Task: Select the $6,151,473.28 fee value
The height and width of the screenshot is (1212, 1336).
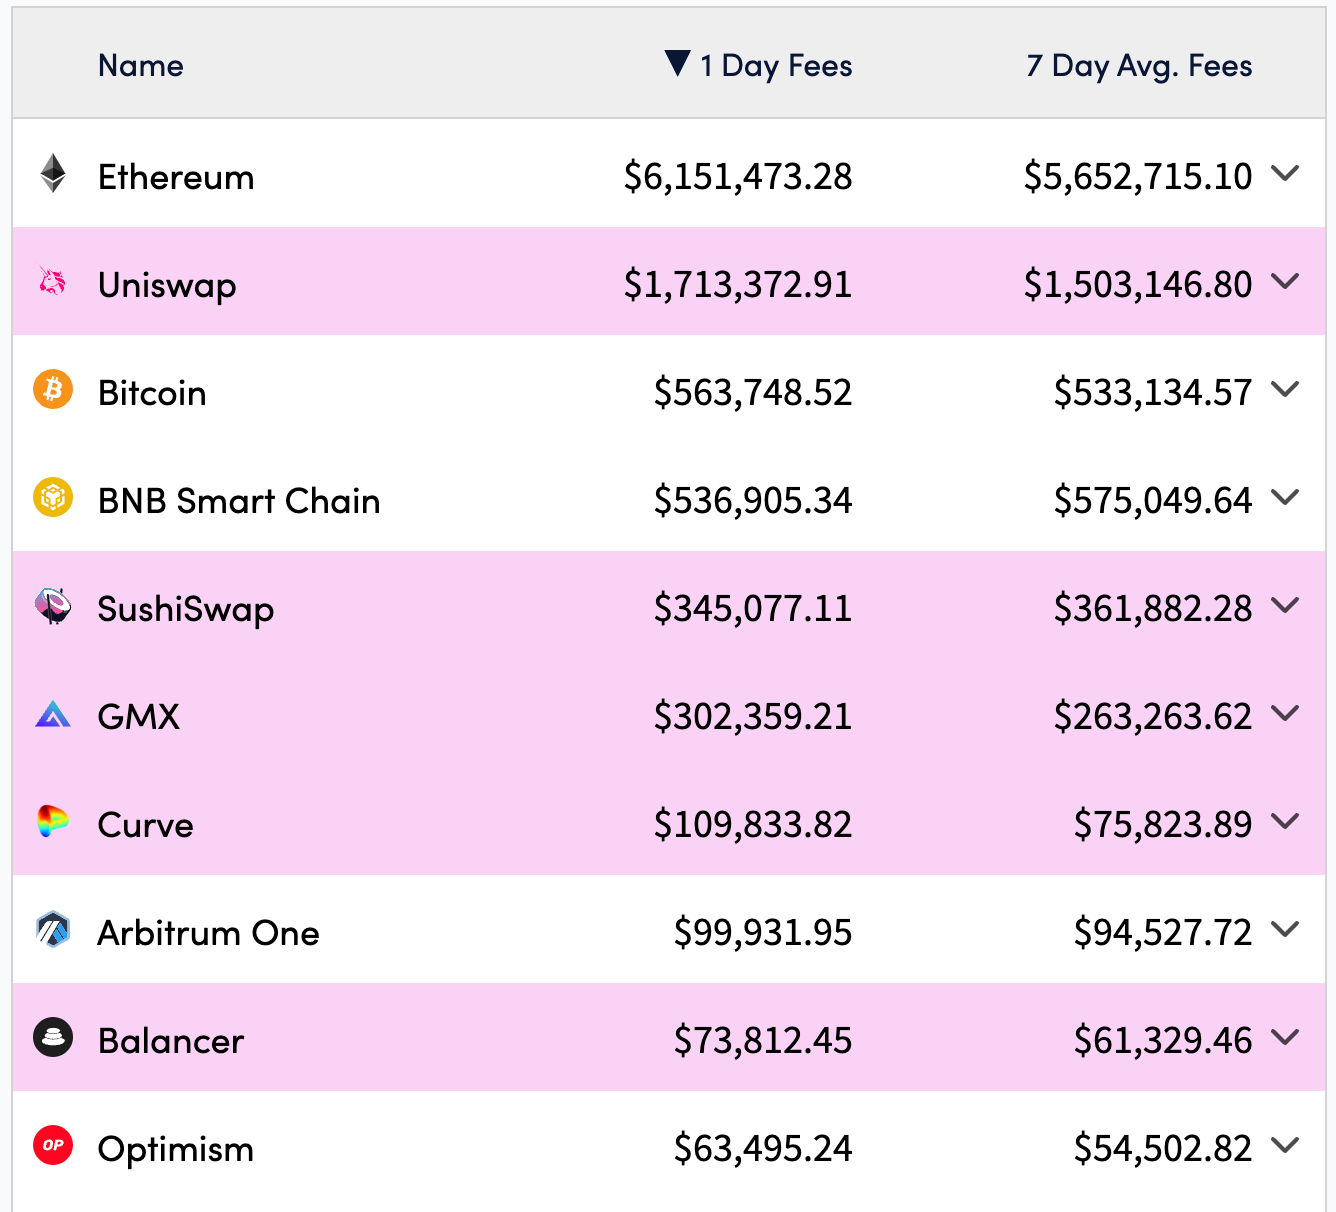Action: 738,177
